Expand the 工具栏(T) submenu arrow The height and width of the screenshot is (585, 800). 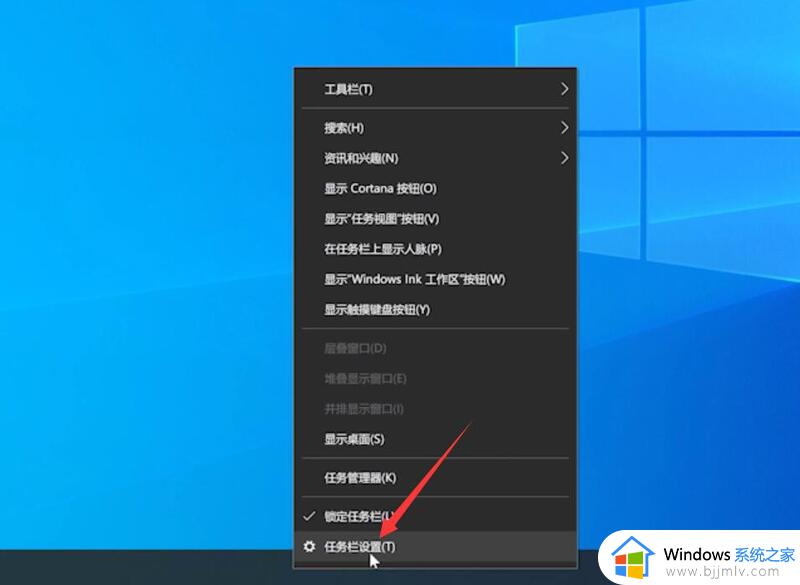point(564,89)
